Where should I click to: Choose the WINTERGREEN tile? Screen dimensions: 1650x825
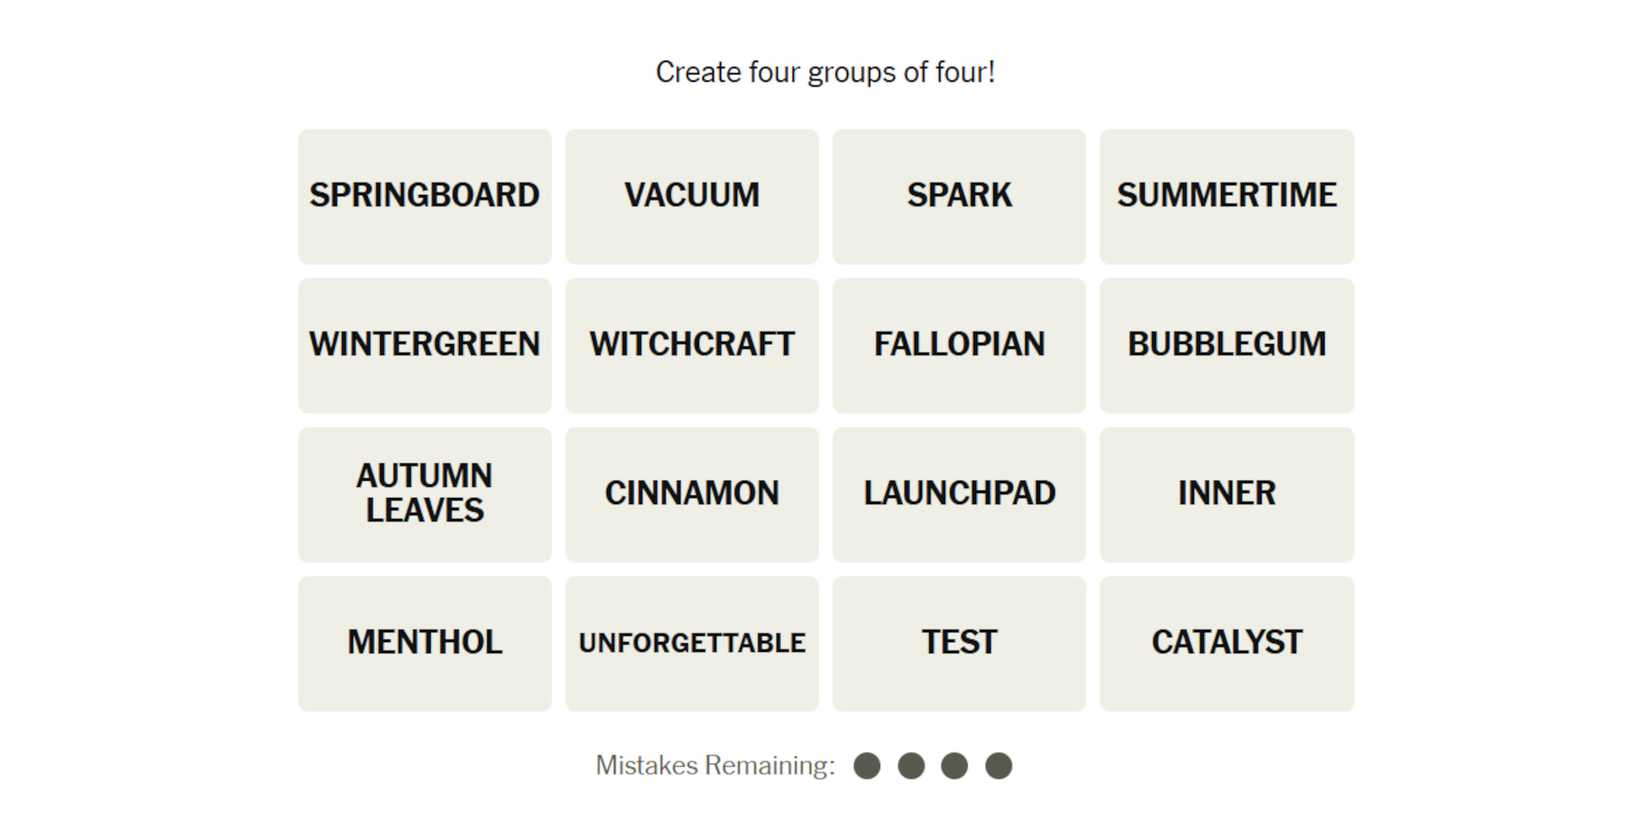pos(424,345)
